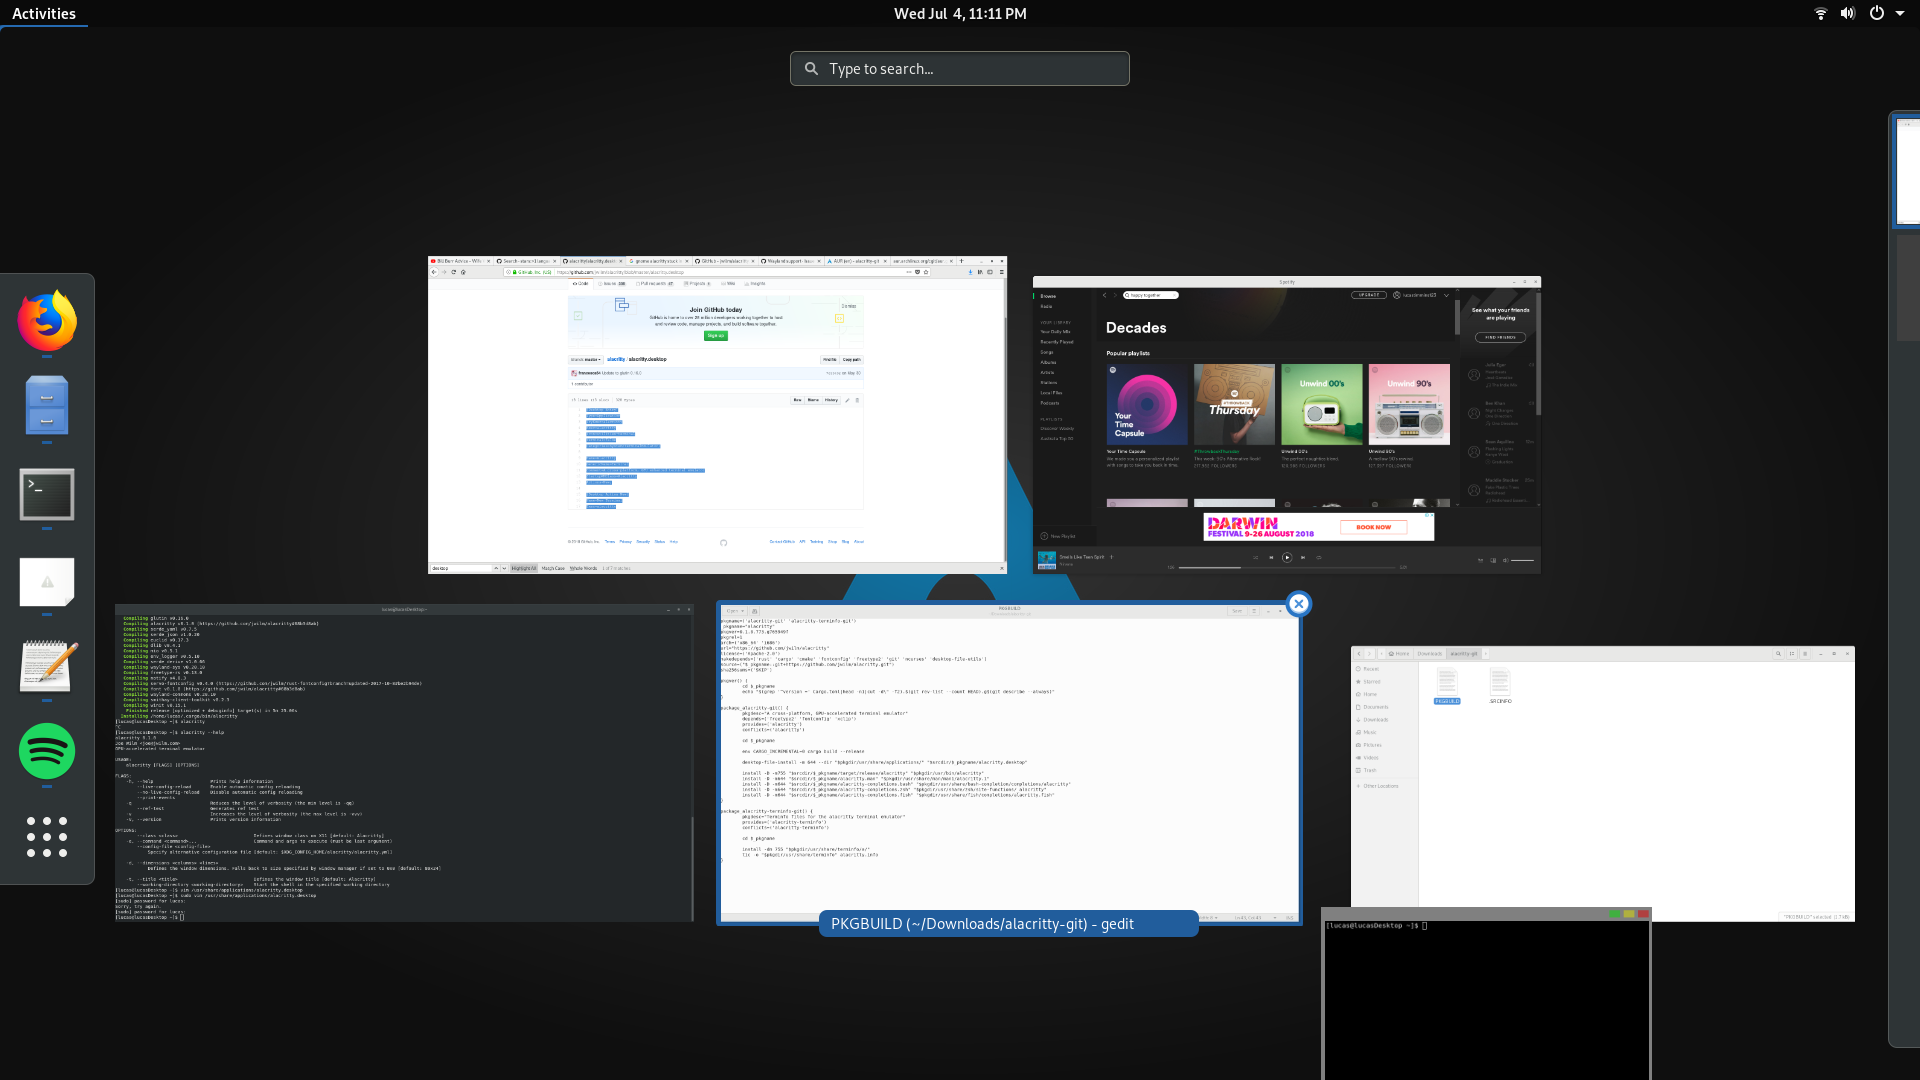The image size is (1920, 1080).
Task: Open the Terminal from the dock
Action: point(47,494)
